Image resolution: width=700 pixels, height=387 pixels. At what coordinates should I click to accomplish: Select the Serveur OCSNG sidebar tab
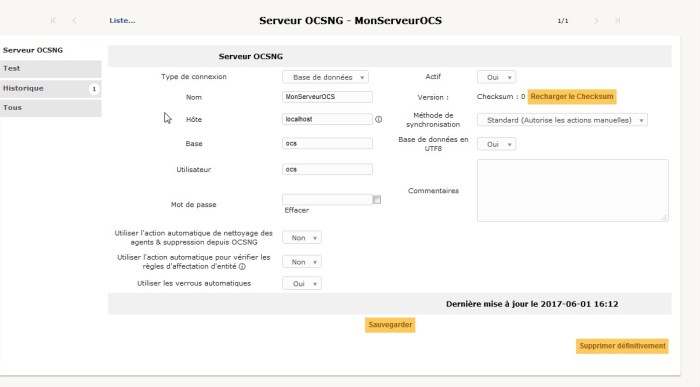pyautogui.click(x=51, y=50)
